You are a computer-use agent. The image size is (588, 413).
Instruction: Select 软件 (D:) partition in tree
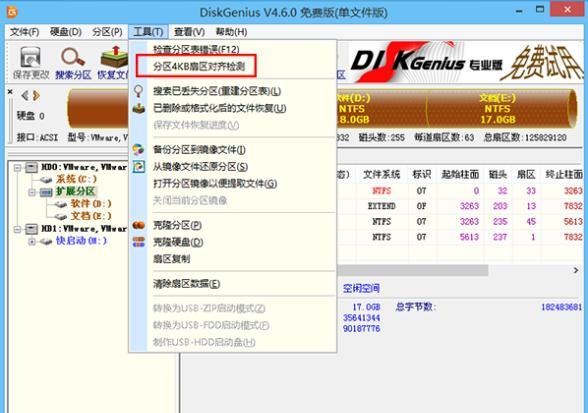coord(91,204)
